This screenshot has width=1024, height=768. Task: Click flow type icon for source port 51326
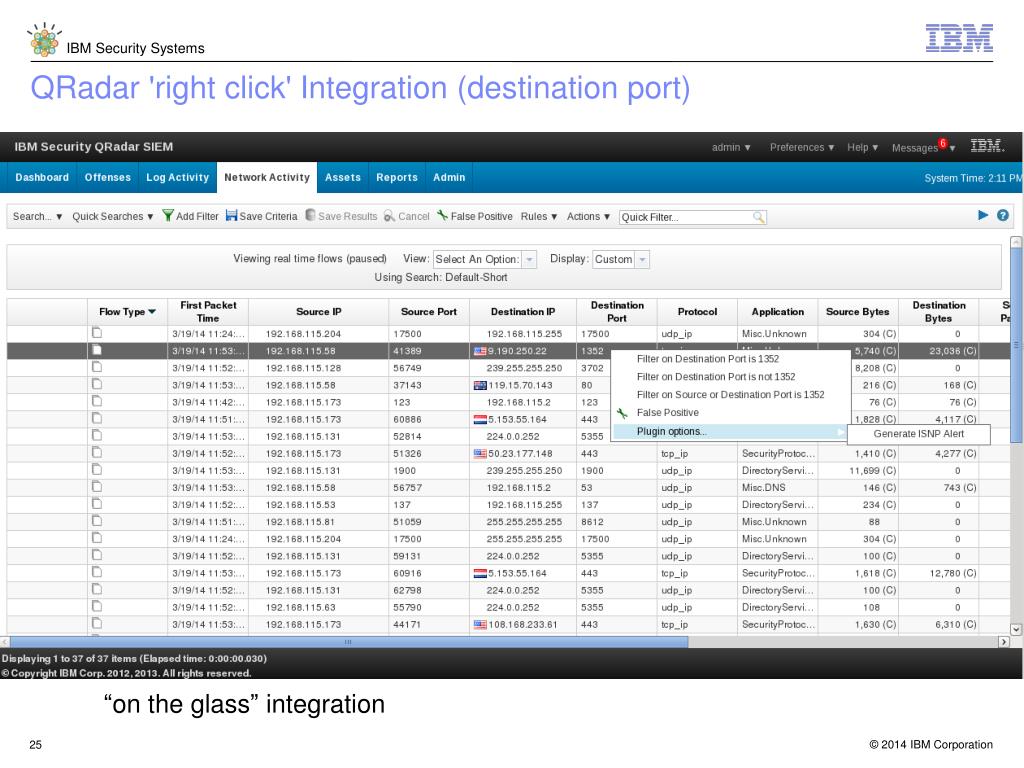click(97, 452)
